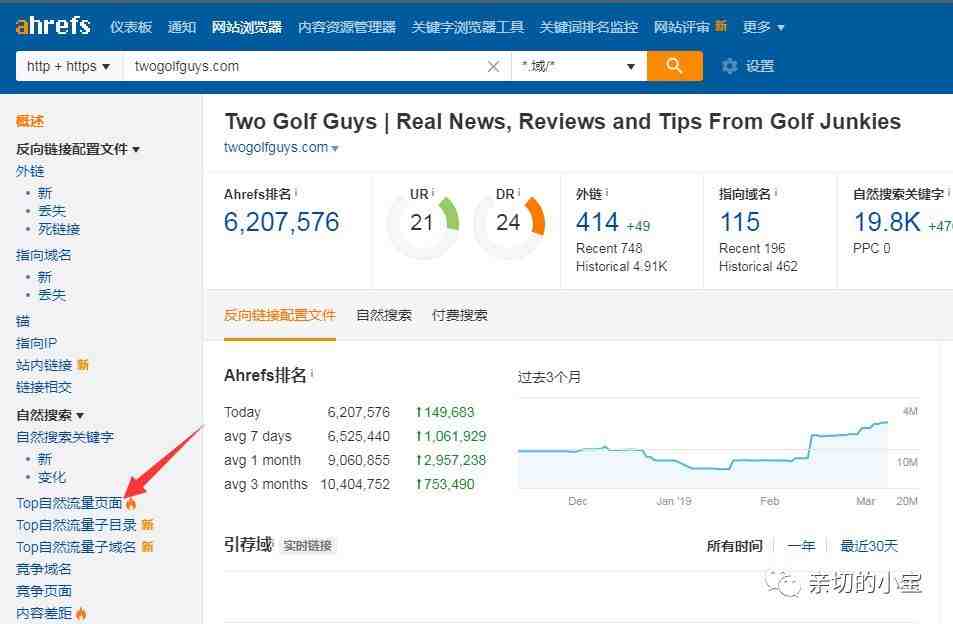Clear the twogolfguys.com URL with X
Image resolution: width=953 pixels, height=624 pixels.
(494, 66)
